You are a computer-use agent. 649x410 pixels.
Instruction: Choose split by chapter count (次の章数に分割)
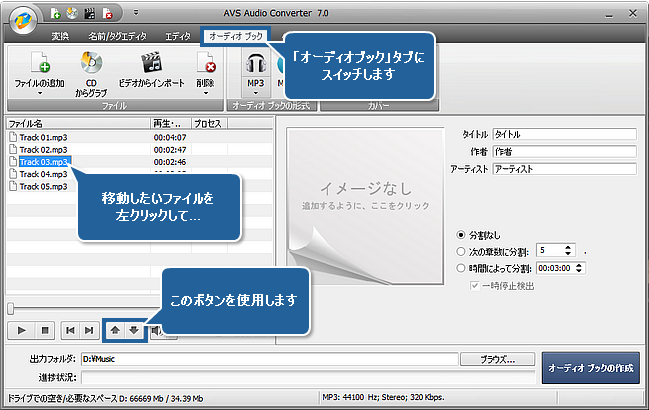tap(460, 251)
